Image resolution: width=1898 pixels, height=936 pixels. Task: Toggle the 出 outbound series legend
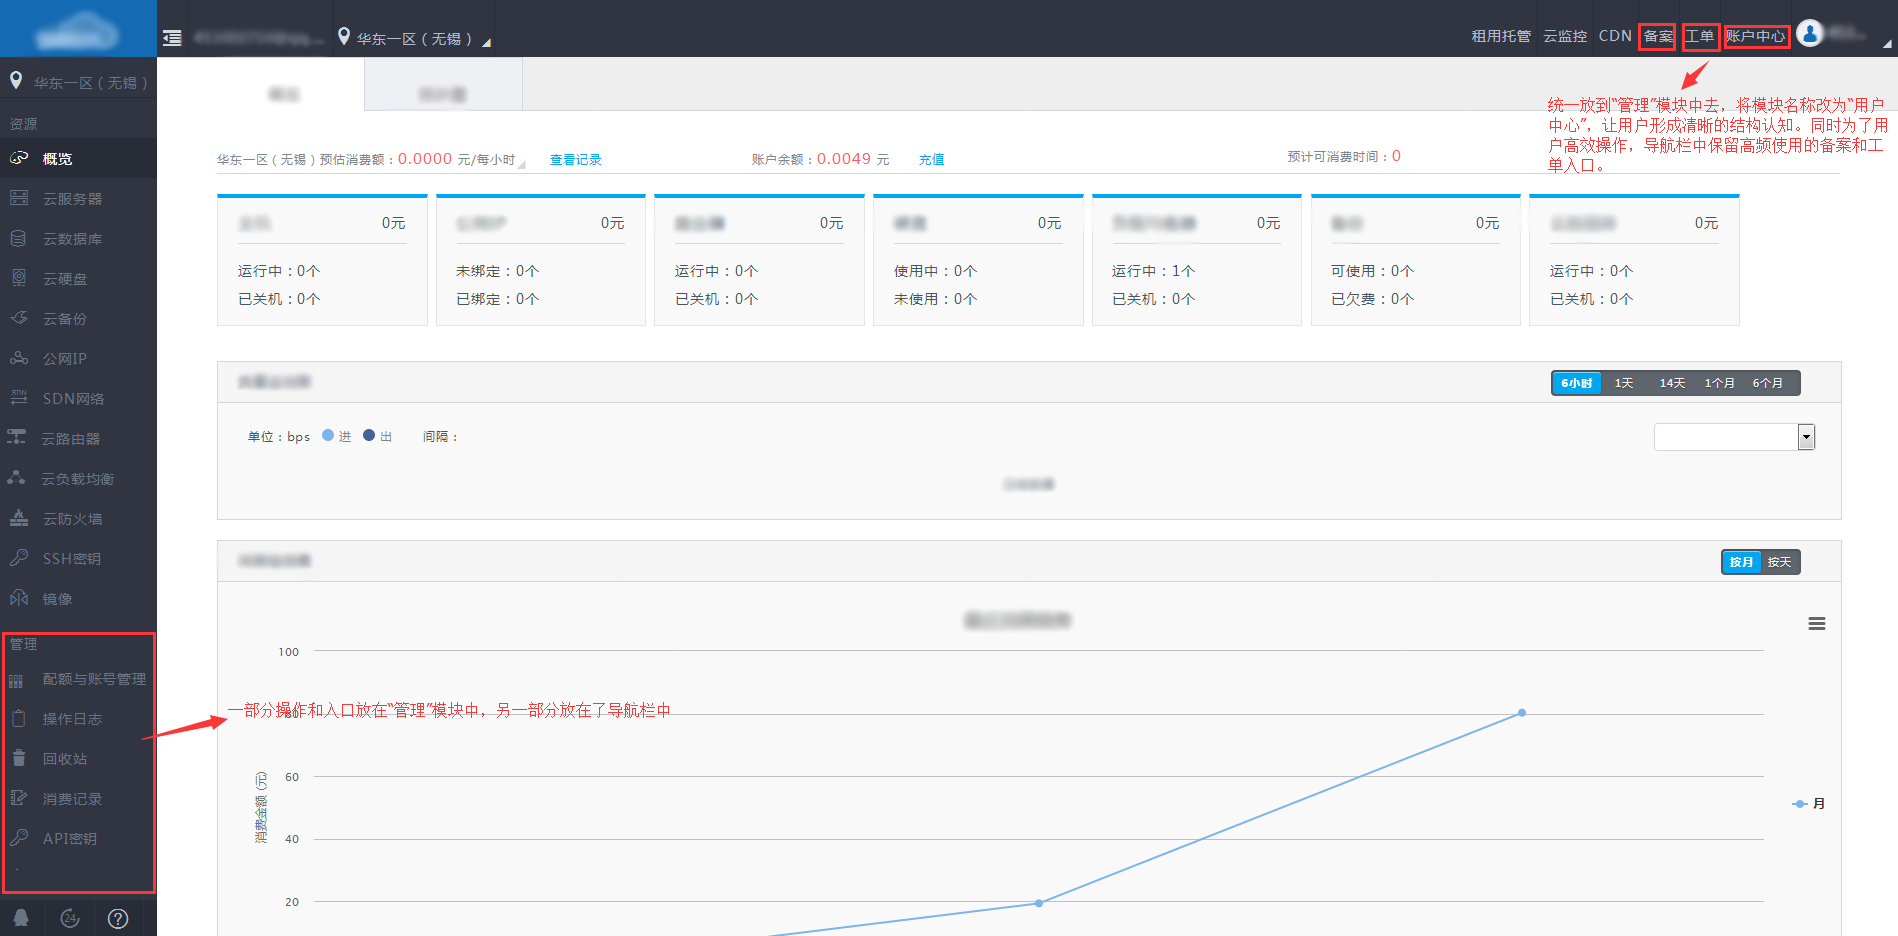click(378, 436)
